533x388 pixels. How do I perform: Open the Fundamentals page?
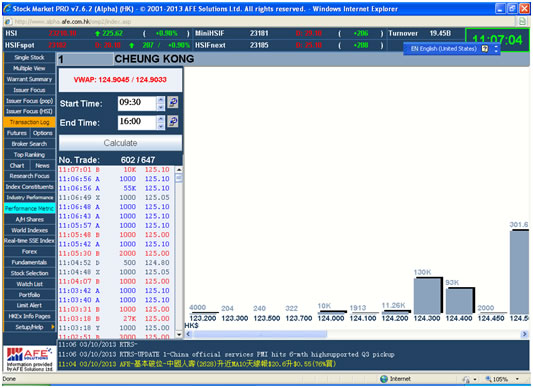29,262
